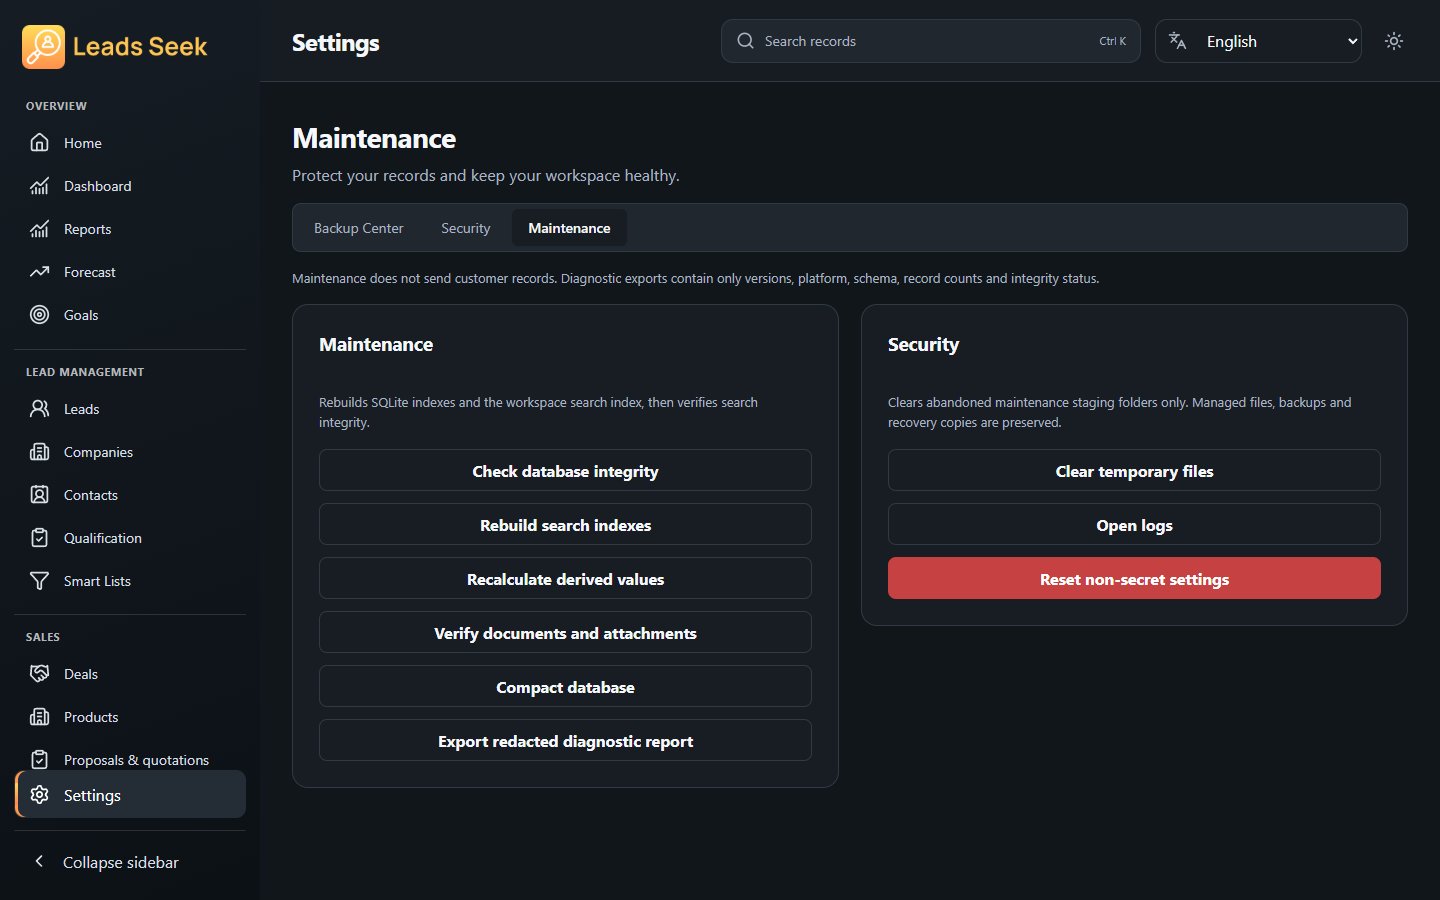Click the Ctrl K shortcut hint
This screenshot has height=900, width=1440.
click(1112, 41)
